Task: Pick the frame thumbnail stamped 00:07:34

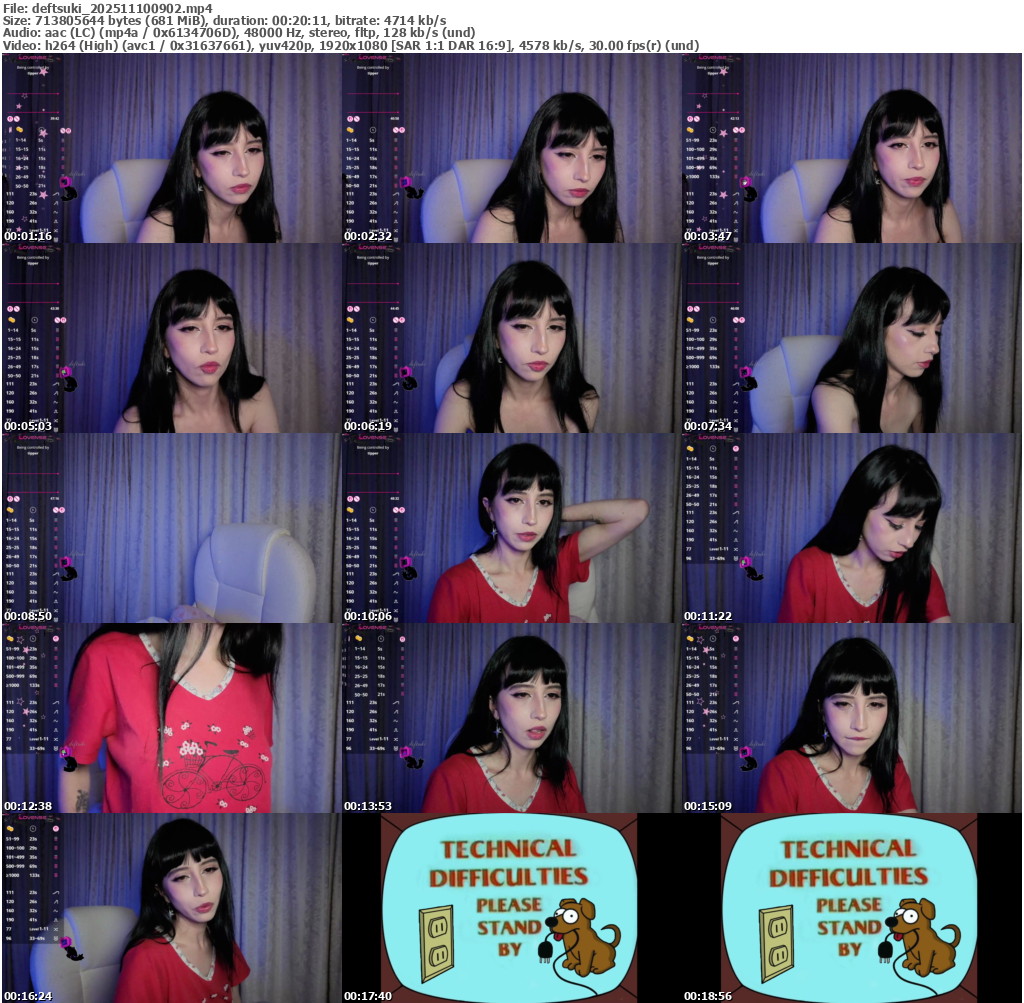Action: pyautogui.click(x=852, y=338)
